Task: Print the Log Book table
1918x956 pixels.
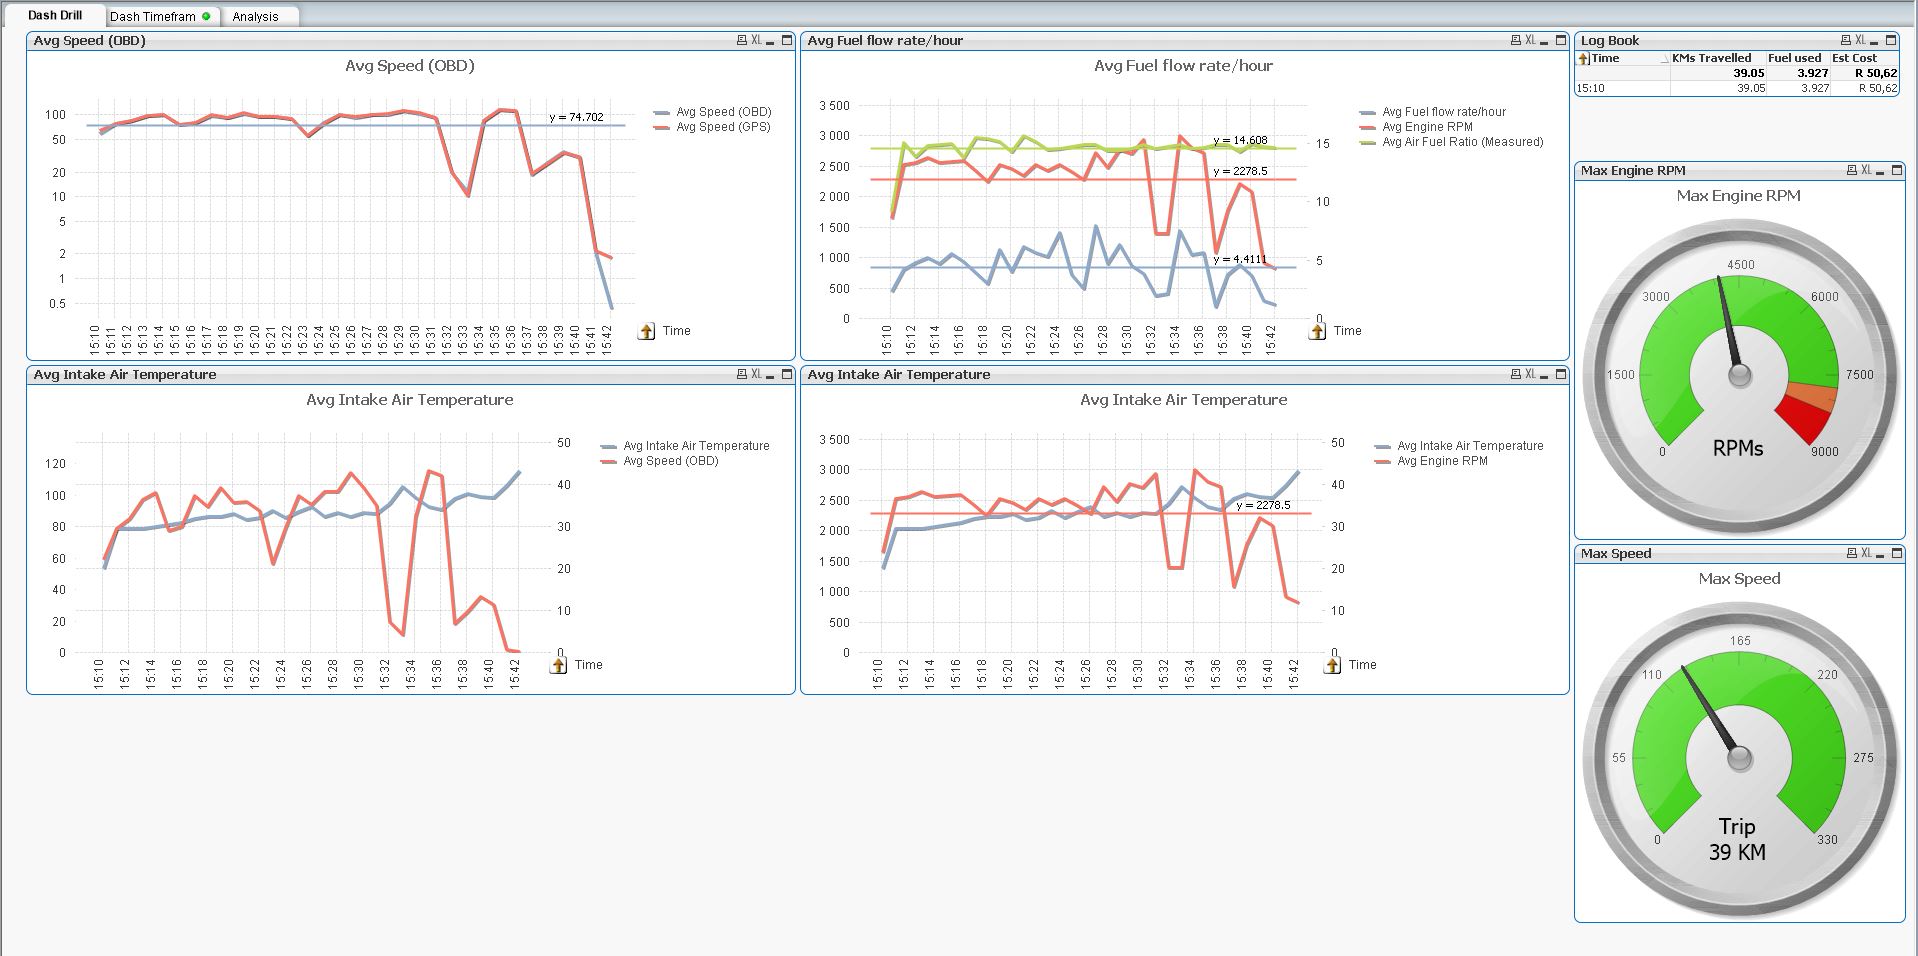Action: 1845,41
